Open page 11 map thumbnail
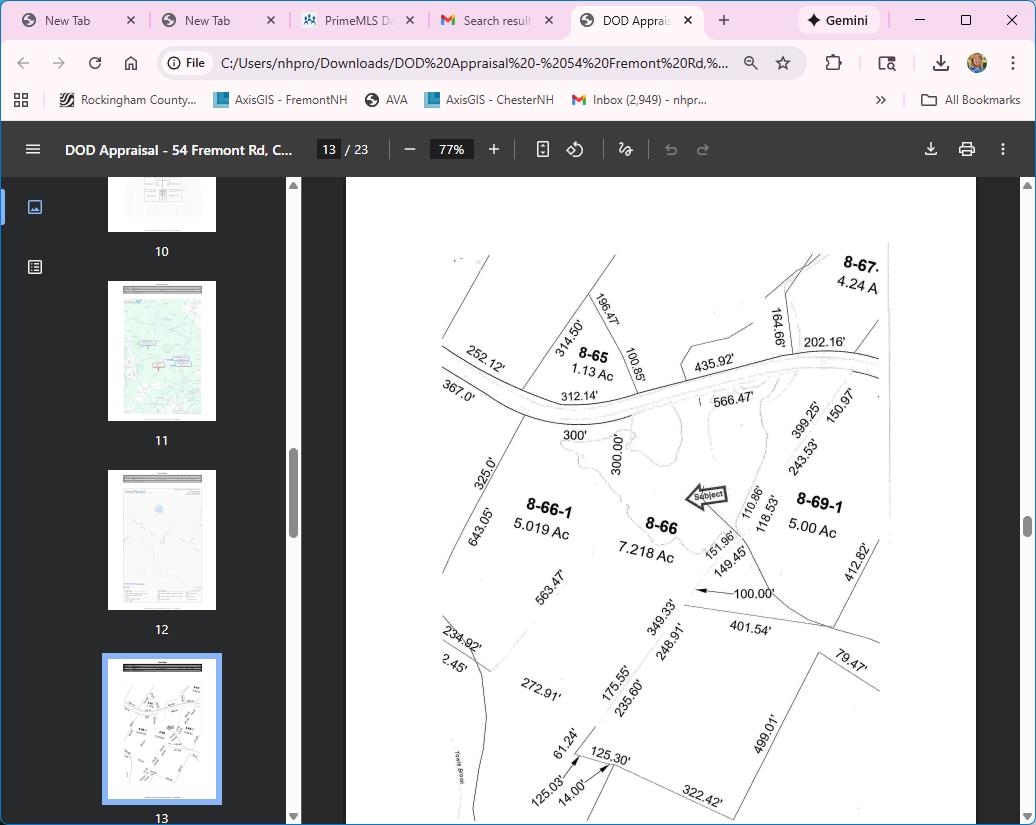This screenshot has width=1036, height=825. (162, 351)
